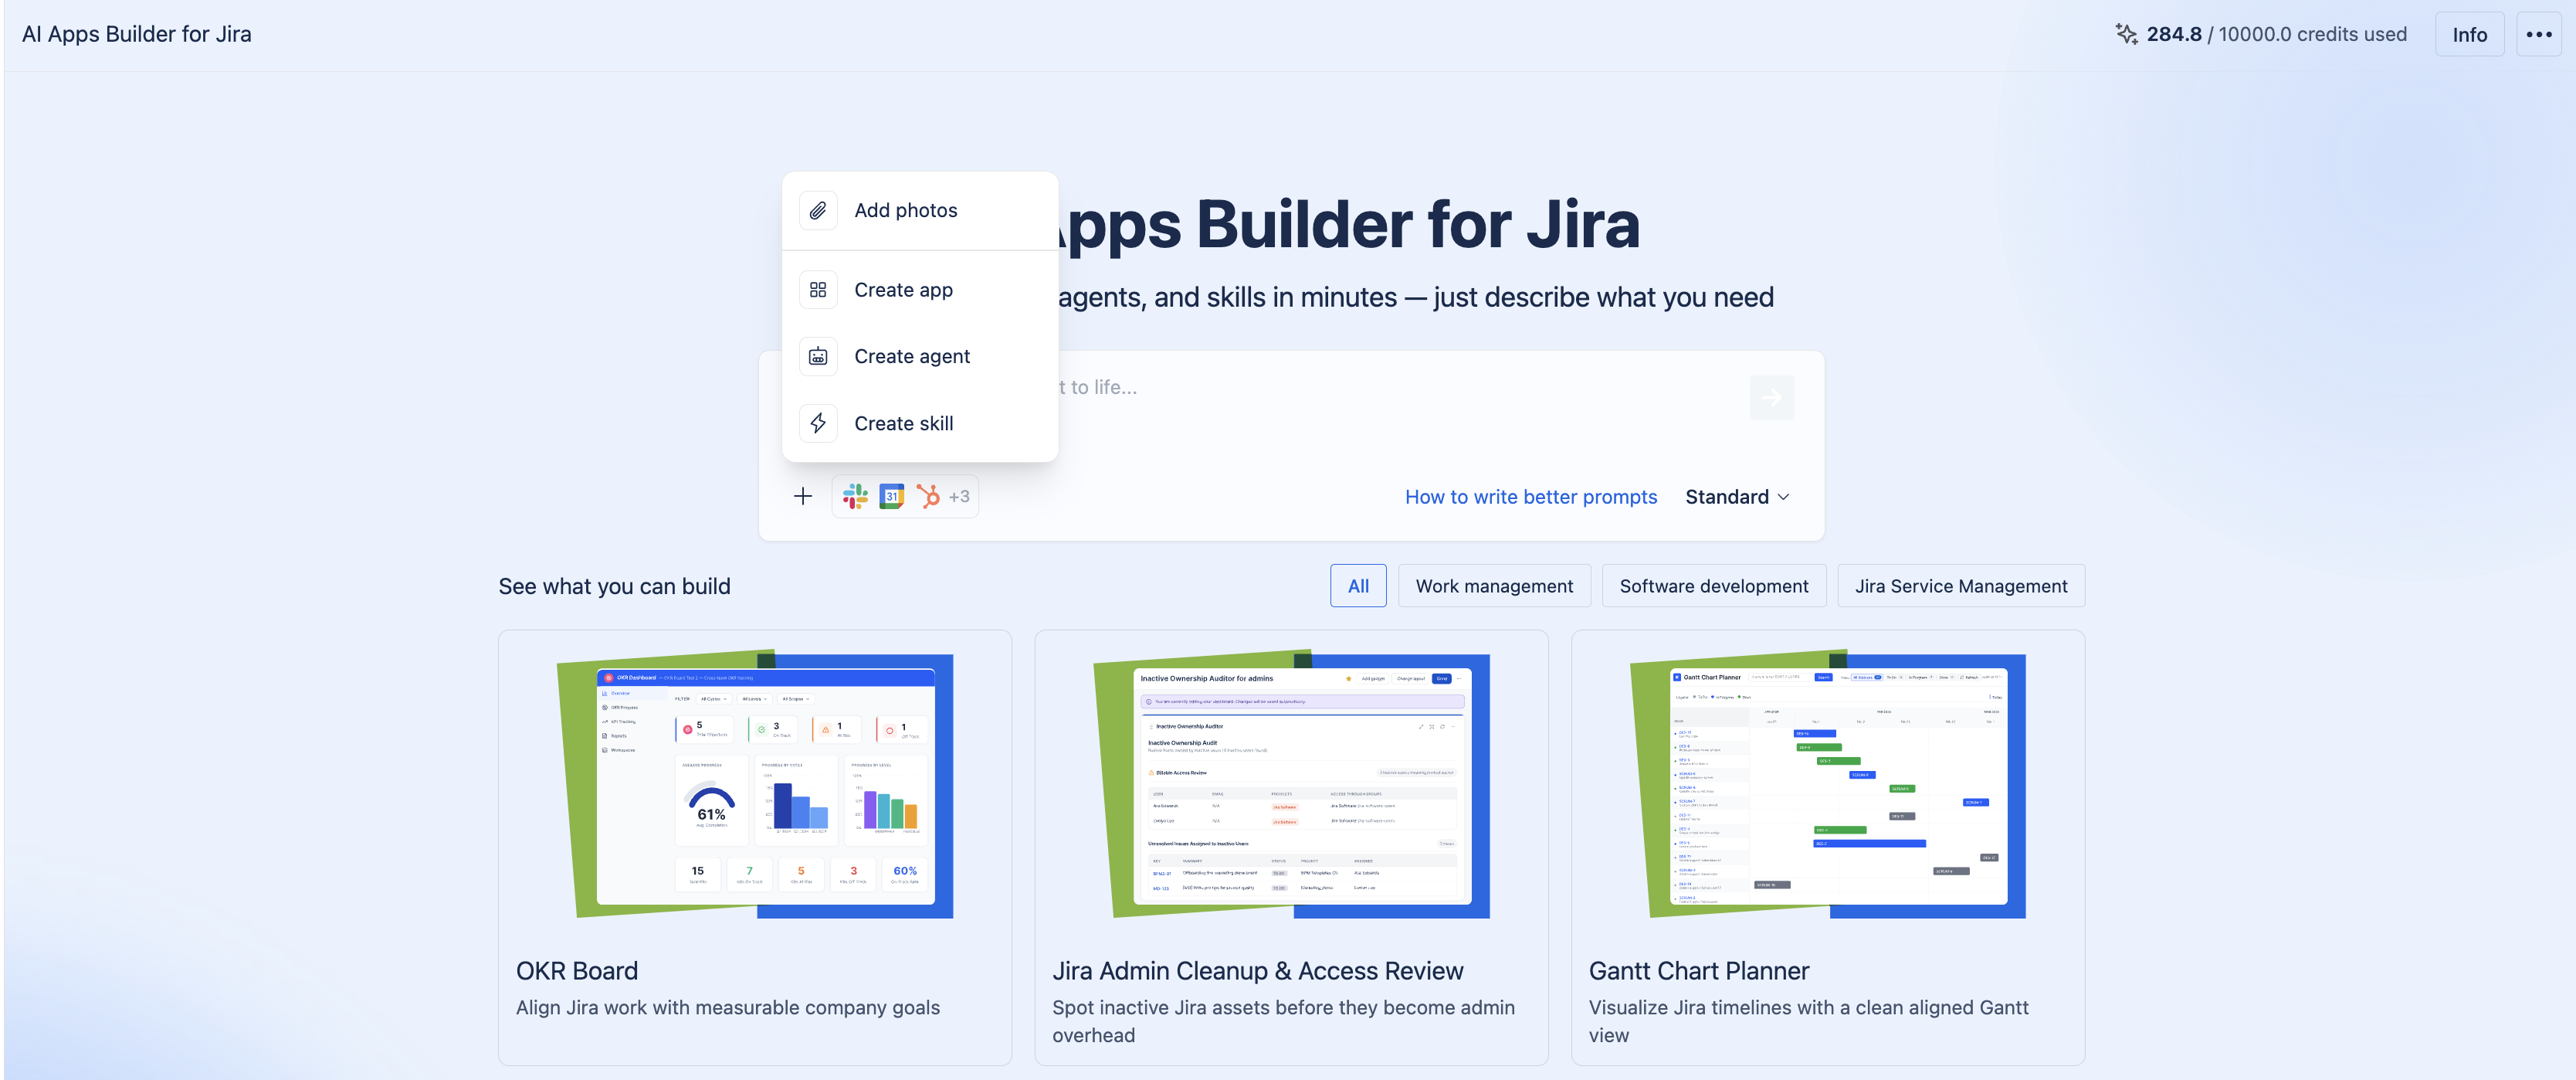Click the Create skill lightning icon
2576x1080 pixels.
(818, 424)
